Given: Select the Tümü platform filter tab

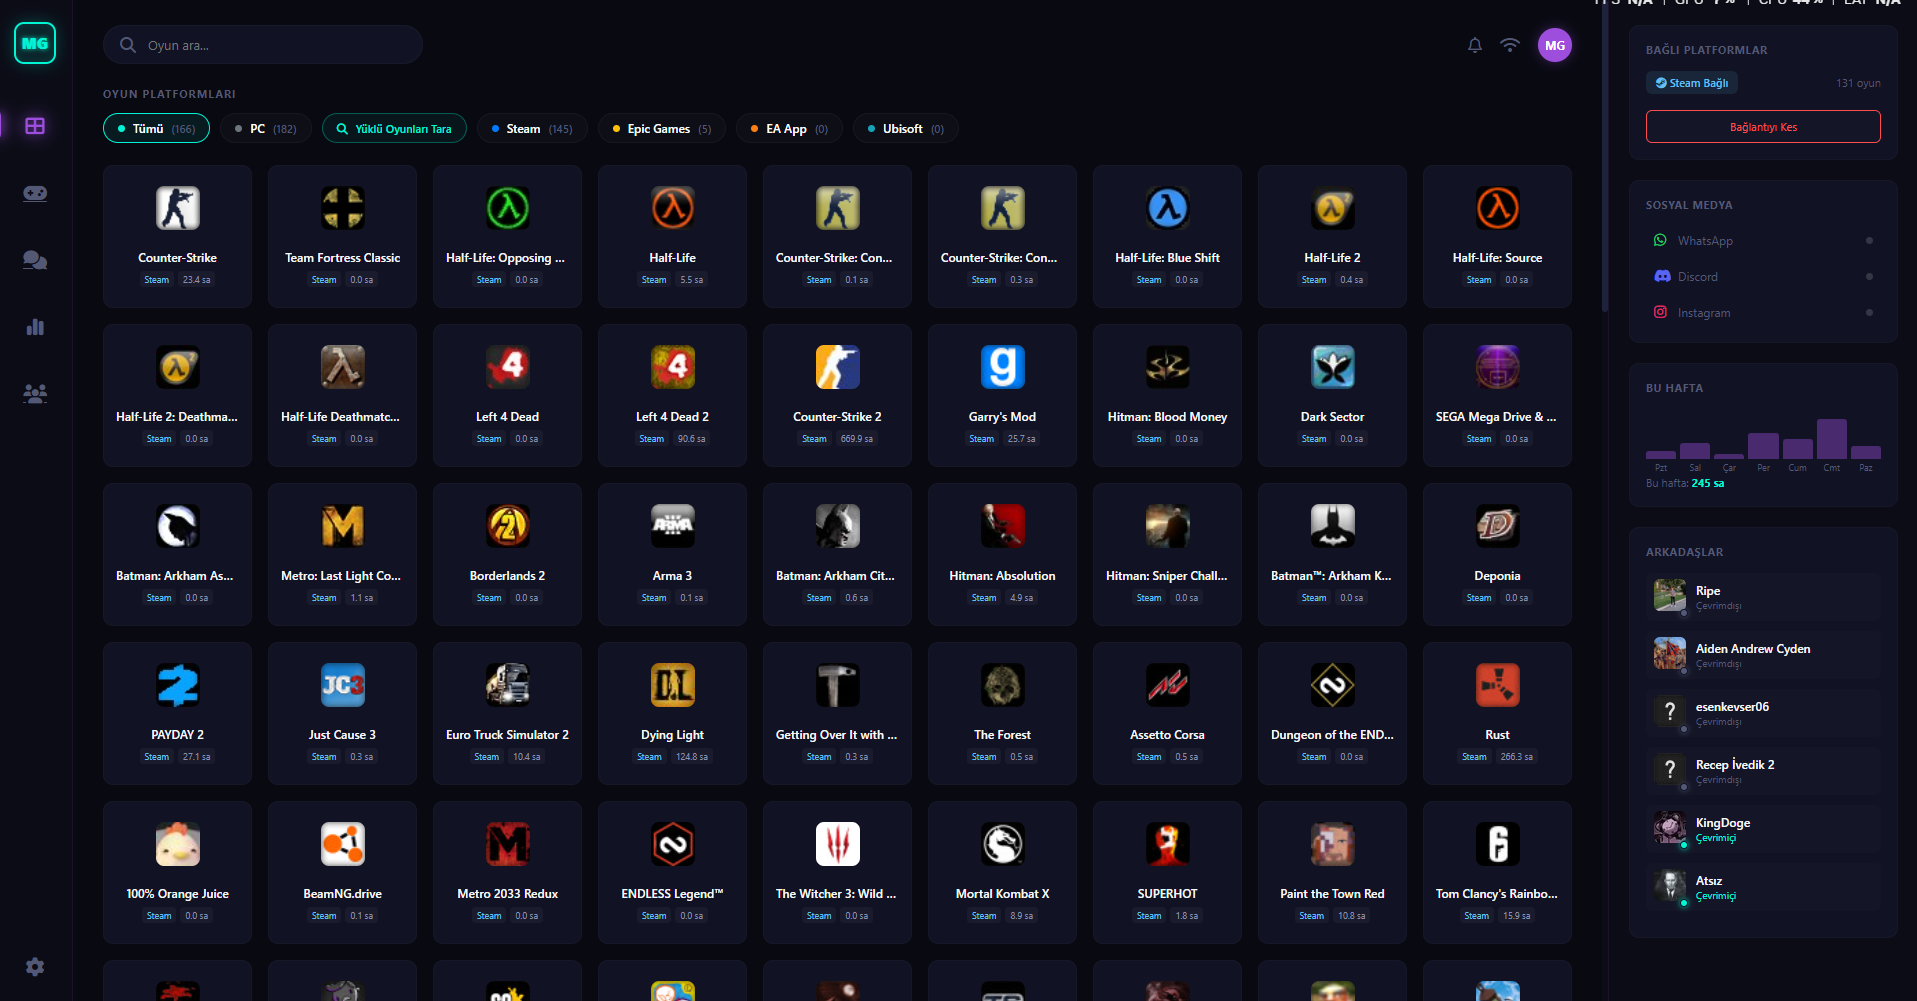Looking at the screenshot, I should pos(156,129).
